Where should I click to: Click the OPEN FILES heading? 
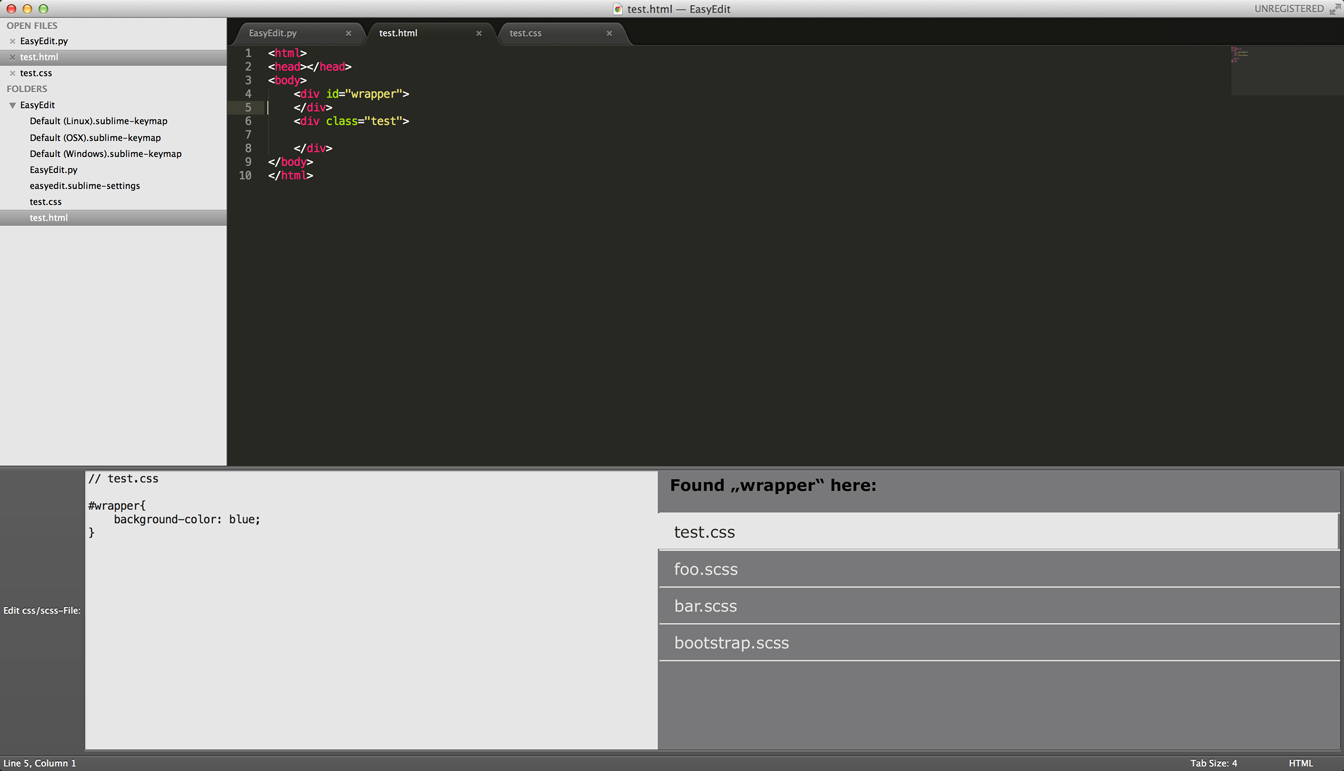point(32,25)
